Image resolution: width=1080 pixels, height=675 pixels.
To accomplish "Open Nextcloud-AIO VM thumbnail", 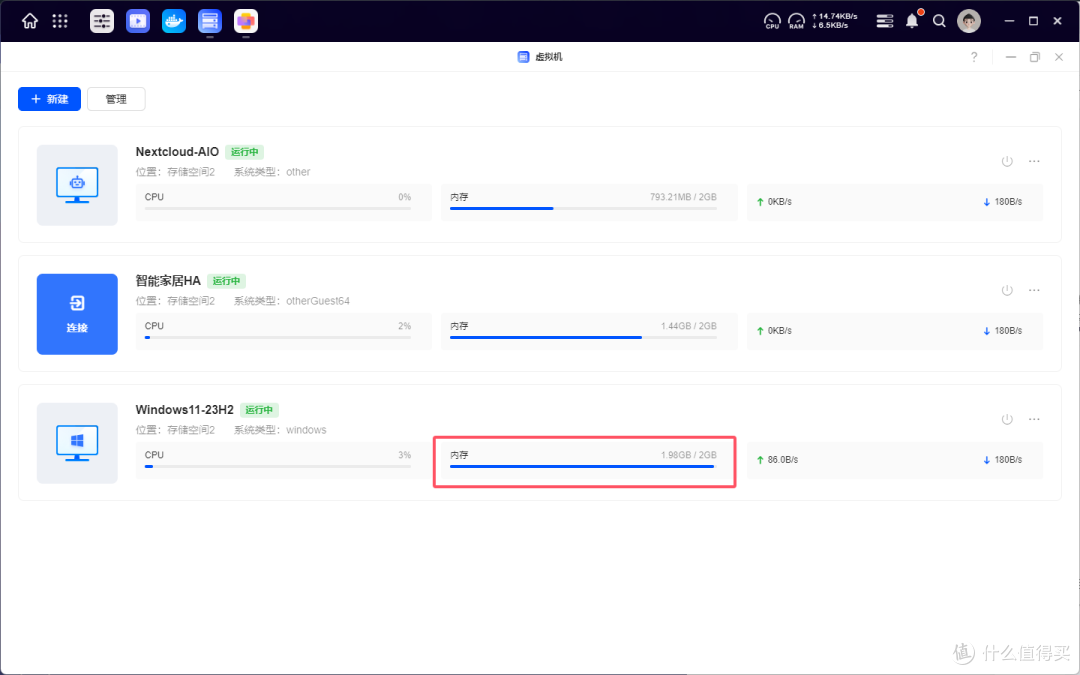I will (77, 185).
